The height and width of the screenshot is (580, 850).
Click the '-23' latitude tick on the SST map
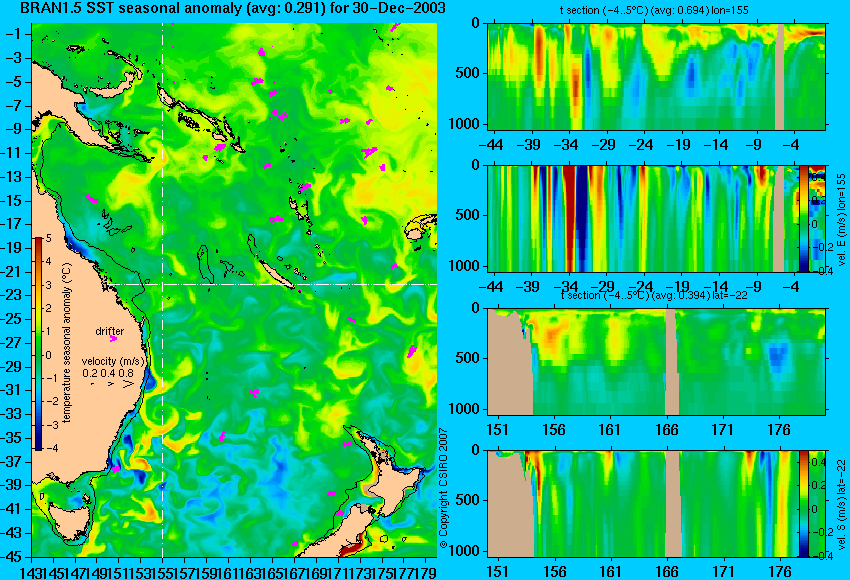(x=14, y=295)
